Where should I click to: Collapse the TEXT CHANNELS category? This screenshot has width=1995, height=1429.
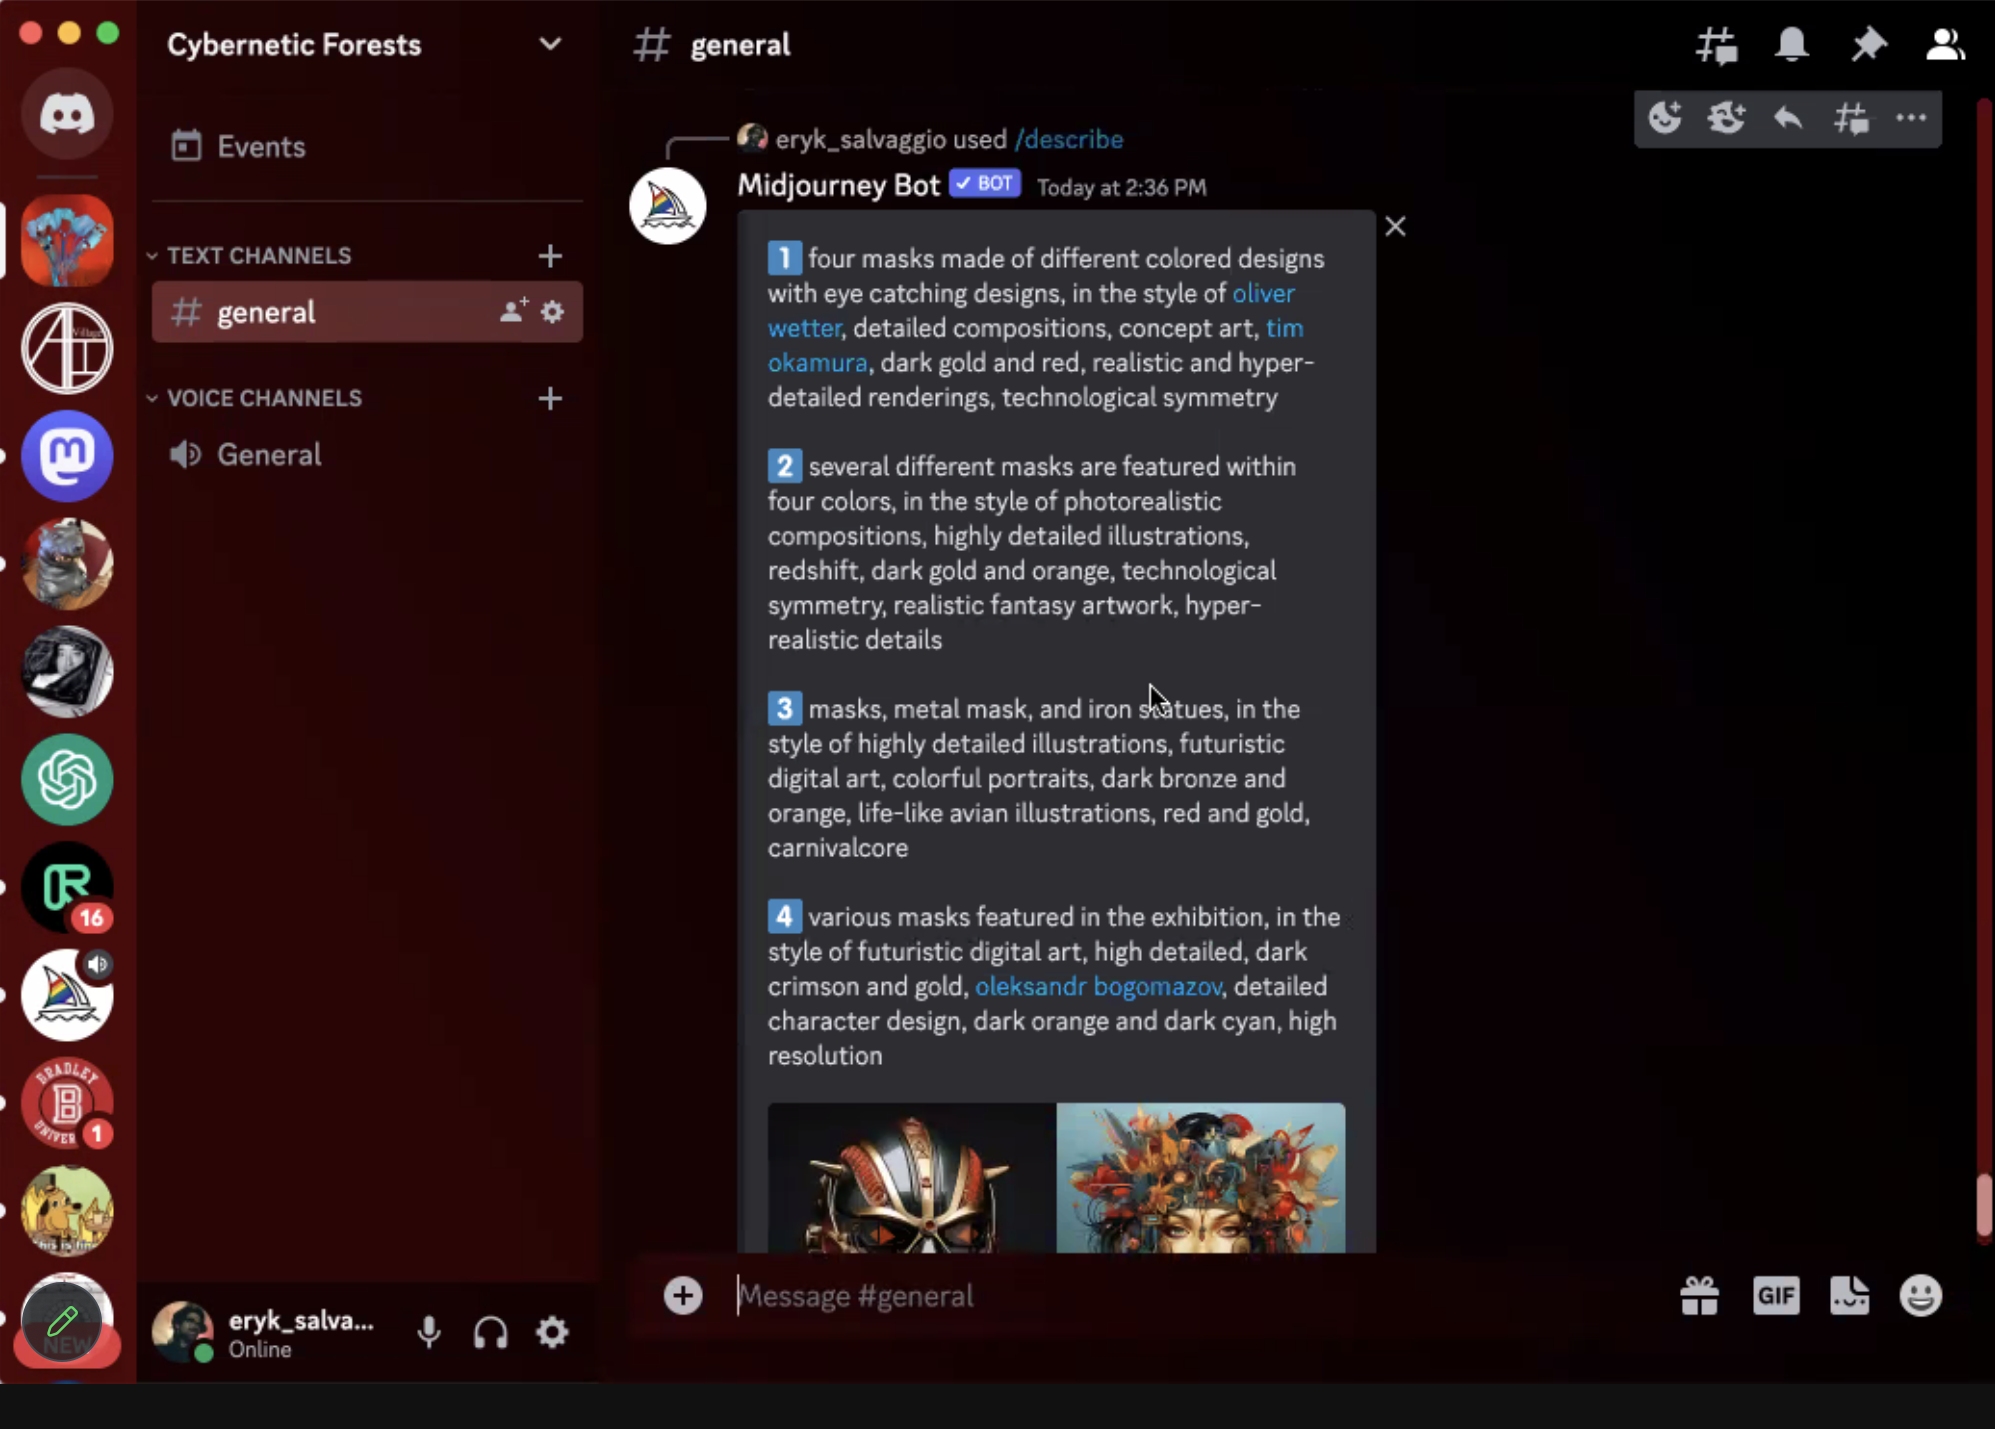click(258, 256)
